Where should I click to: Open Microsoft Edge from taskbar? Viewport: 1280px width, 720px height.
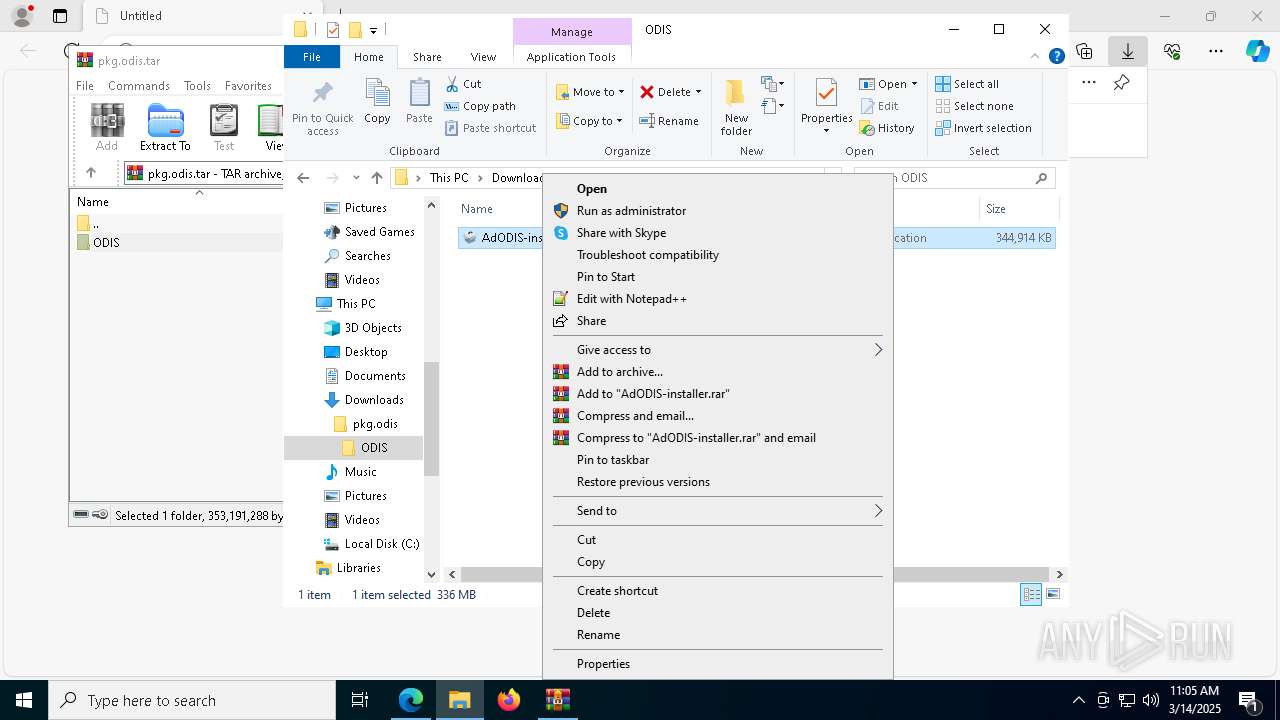411,700
